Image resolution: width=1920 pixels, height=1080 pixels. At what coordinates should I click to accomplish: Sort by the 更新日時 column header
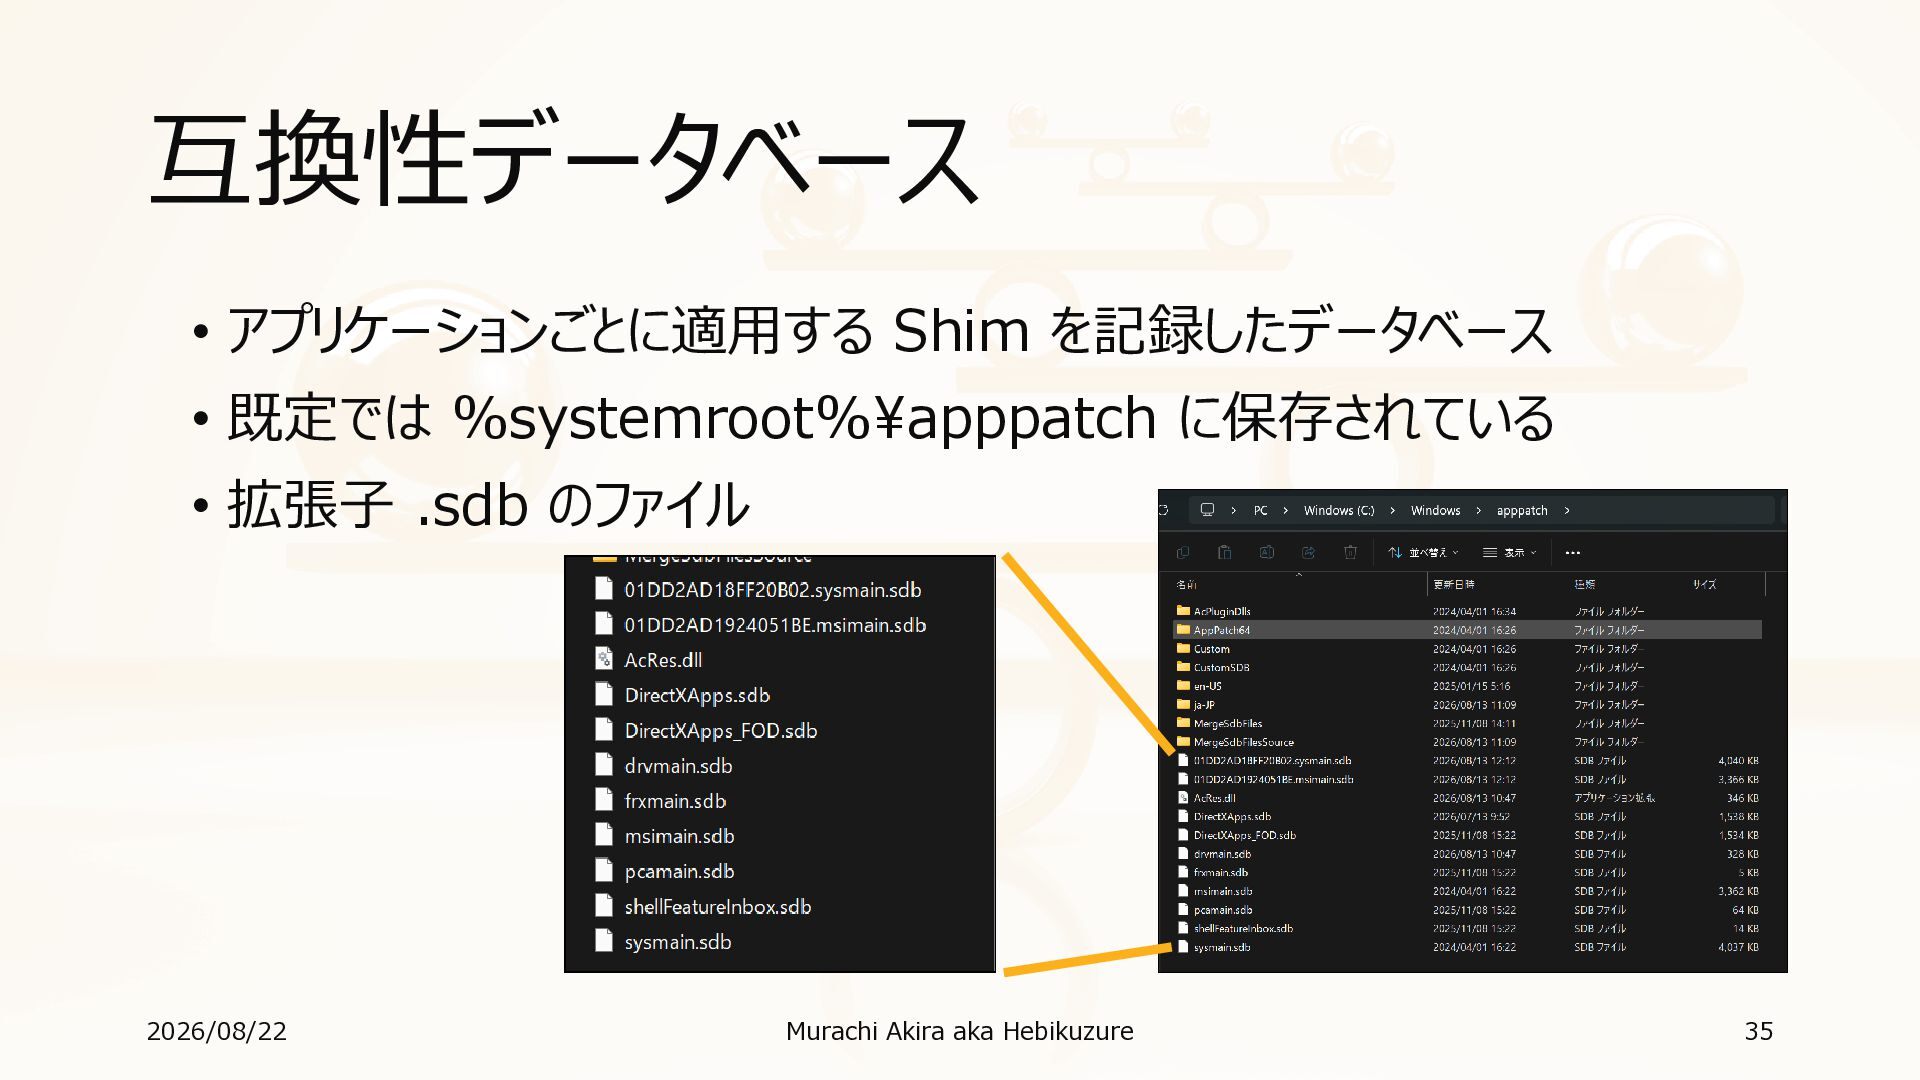(x=1453, y=584)
